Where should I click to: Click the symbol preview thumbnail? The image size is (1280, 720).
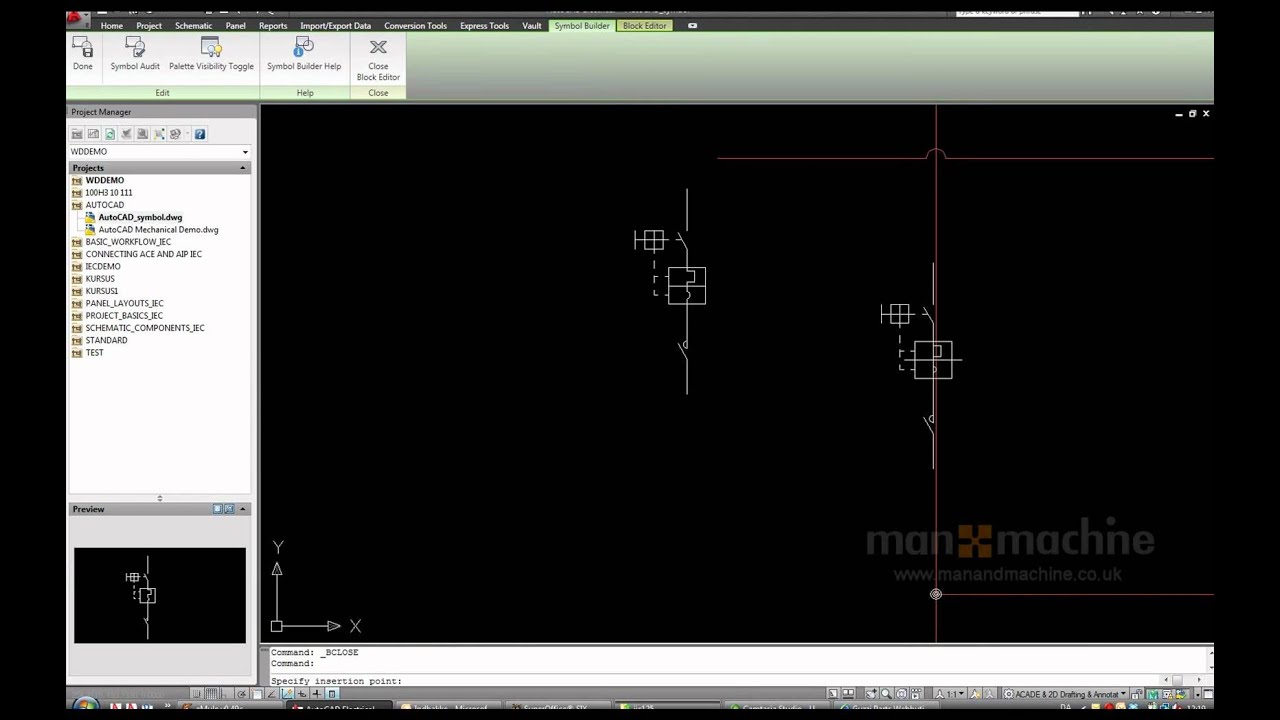159,595
